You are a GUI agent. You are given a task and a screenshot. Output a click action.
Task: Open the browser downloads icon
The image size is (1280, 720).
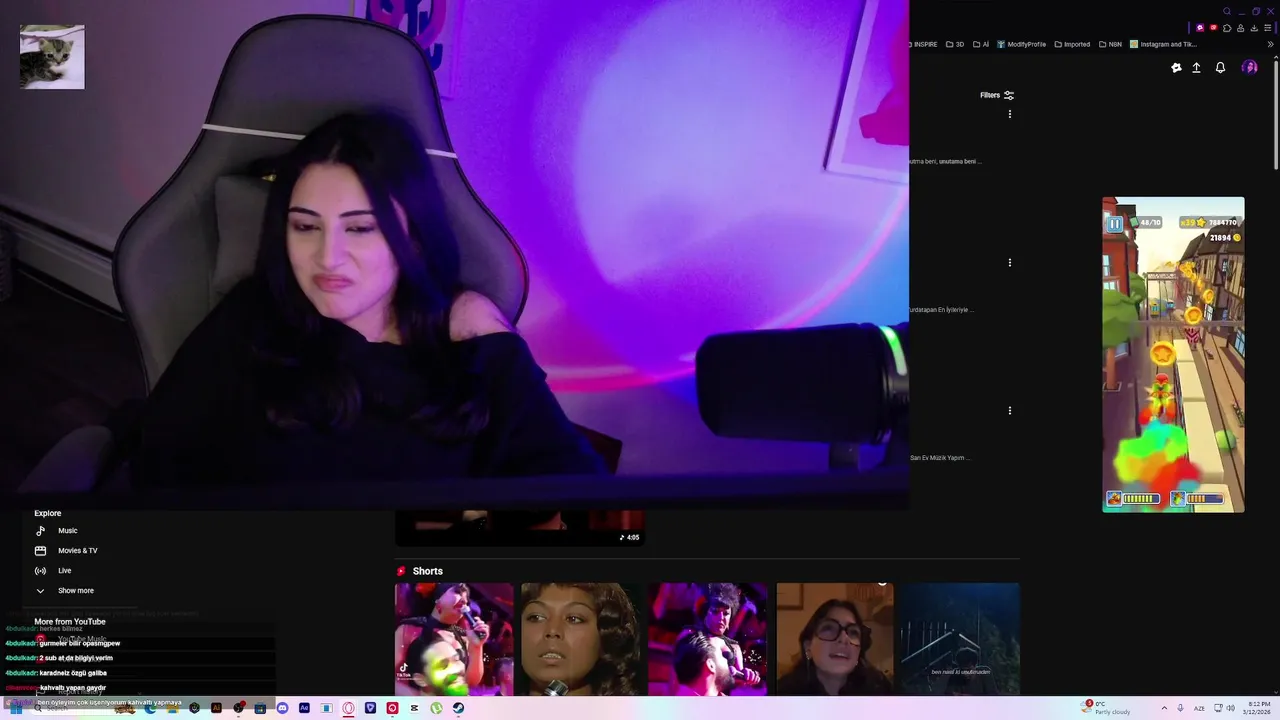pos(1254,28)
